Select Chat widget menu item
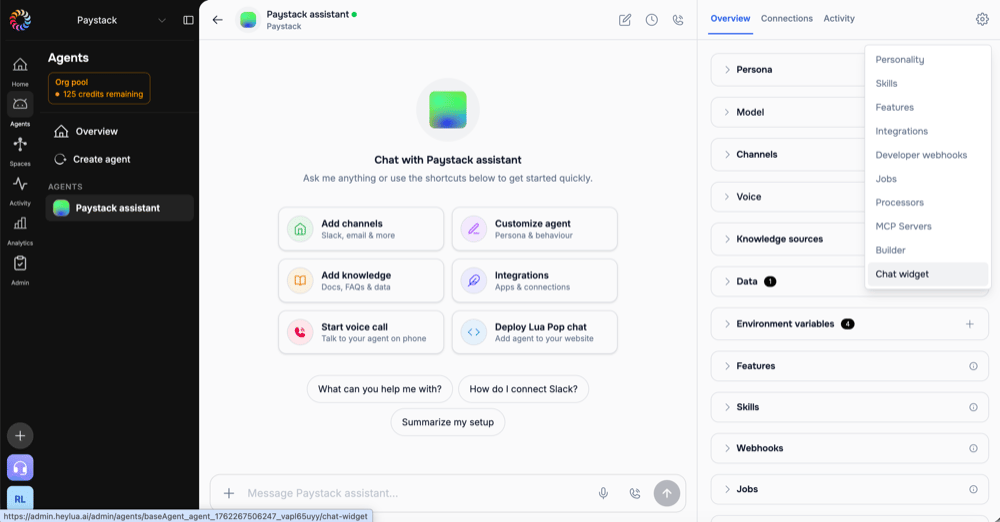 [x=927, y=274]
